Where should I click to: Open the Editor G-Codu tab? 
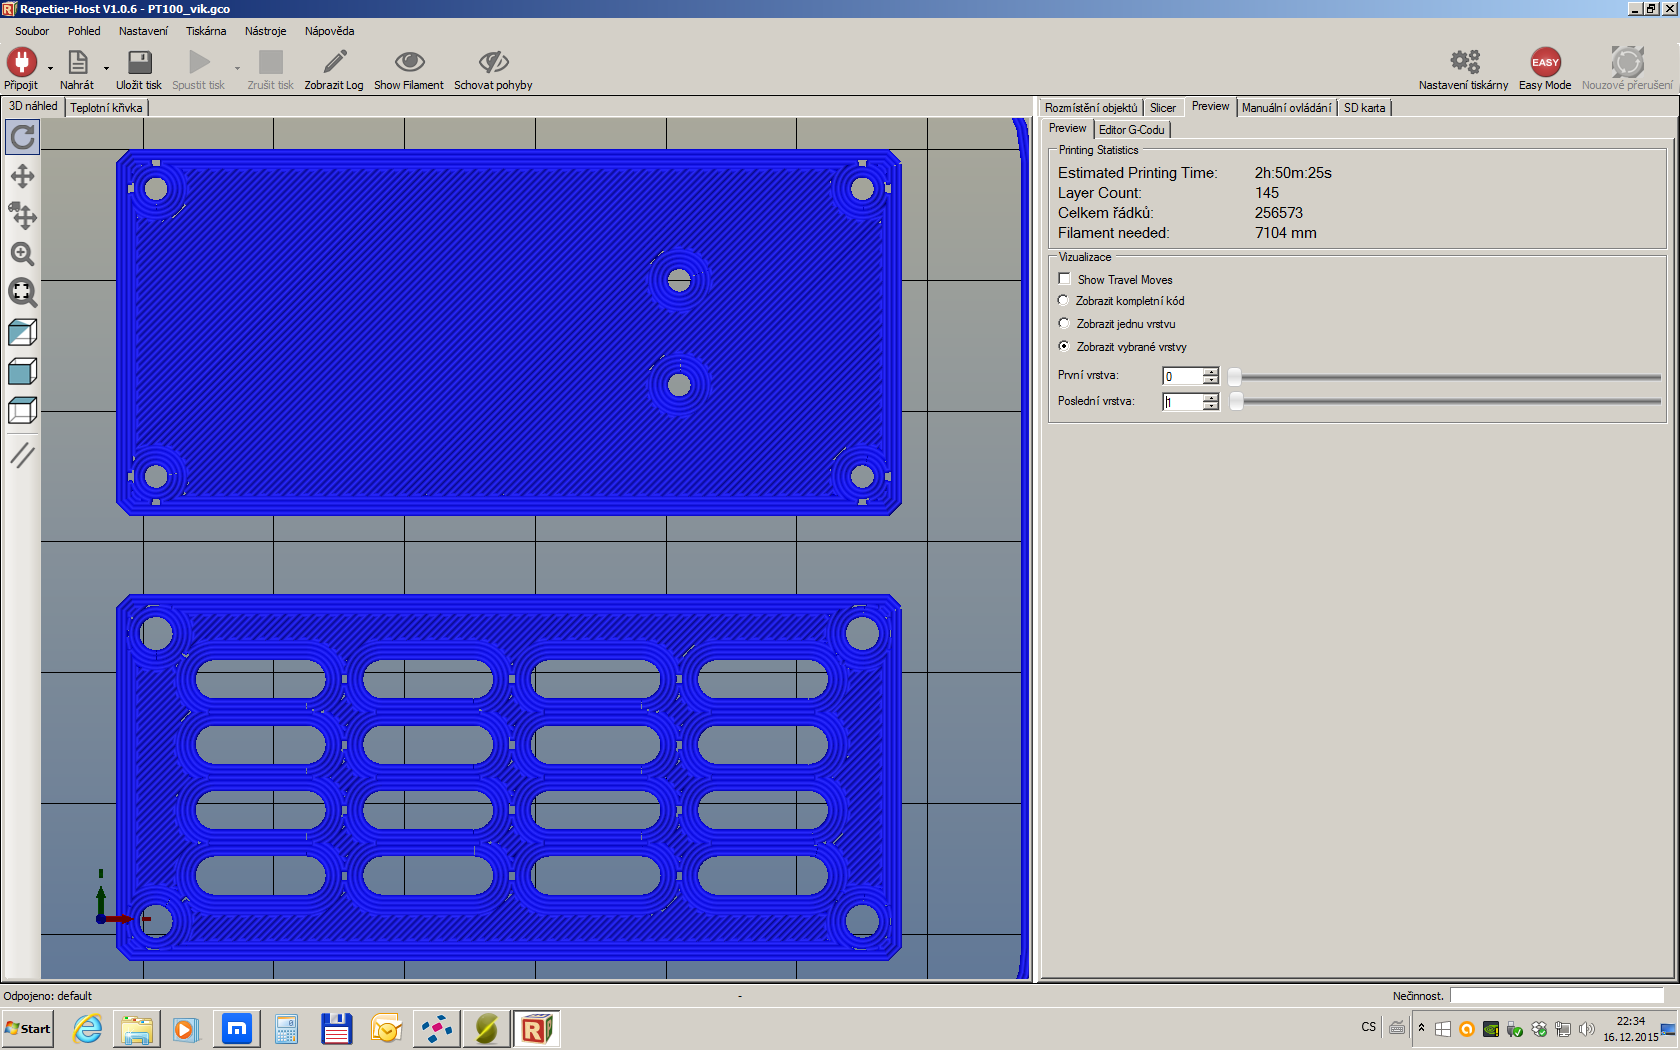(x=1131, y=130)
